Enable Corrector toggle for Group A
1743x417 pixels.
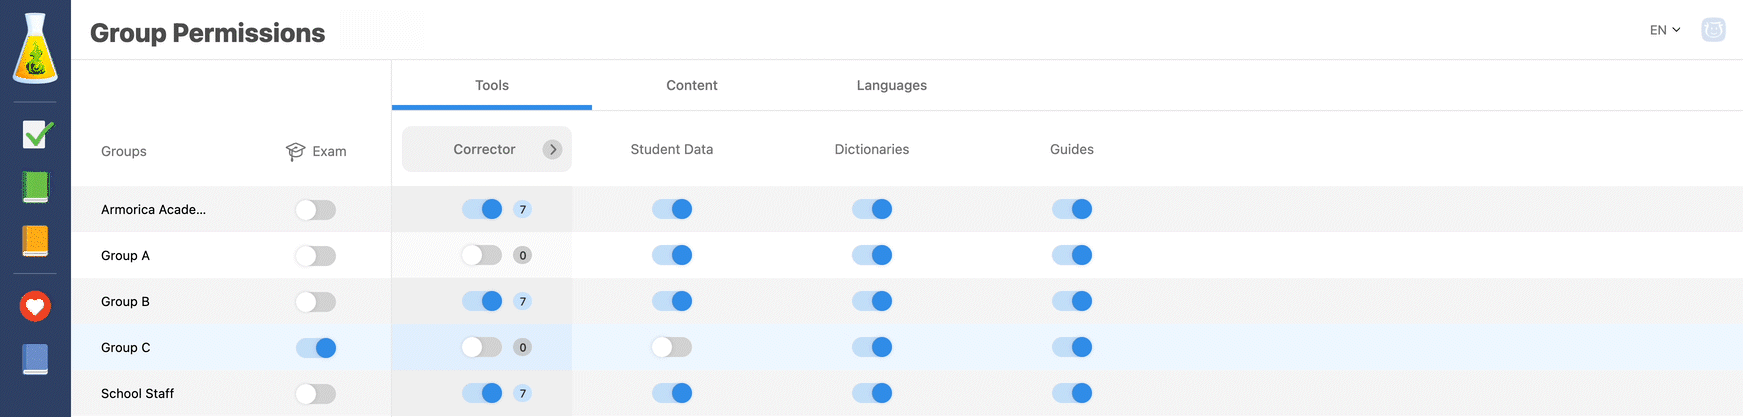coord(482,255)
